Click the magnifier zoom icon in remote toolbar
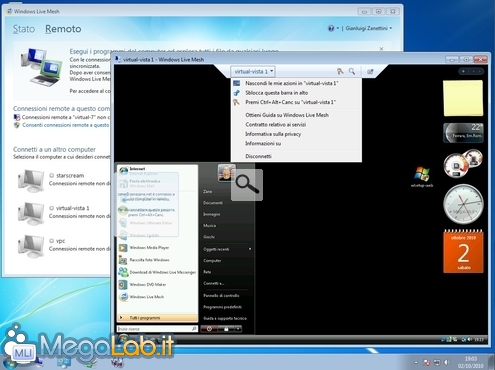495x370 pixels. click(352, 71)
